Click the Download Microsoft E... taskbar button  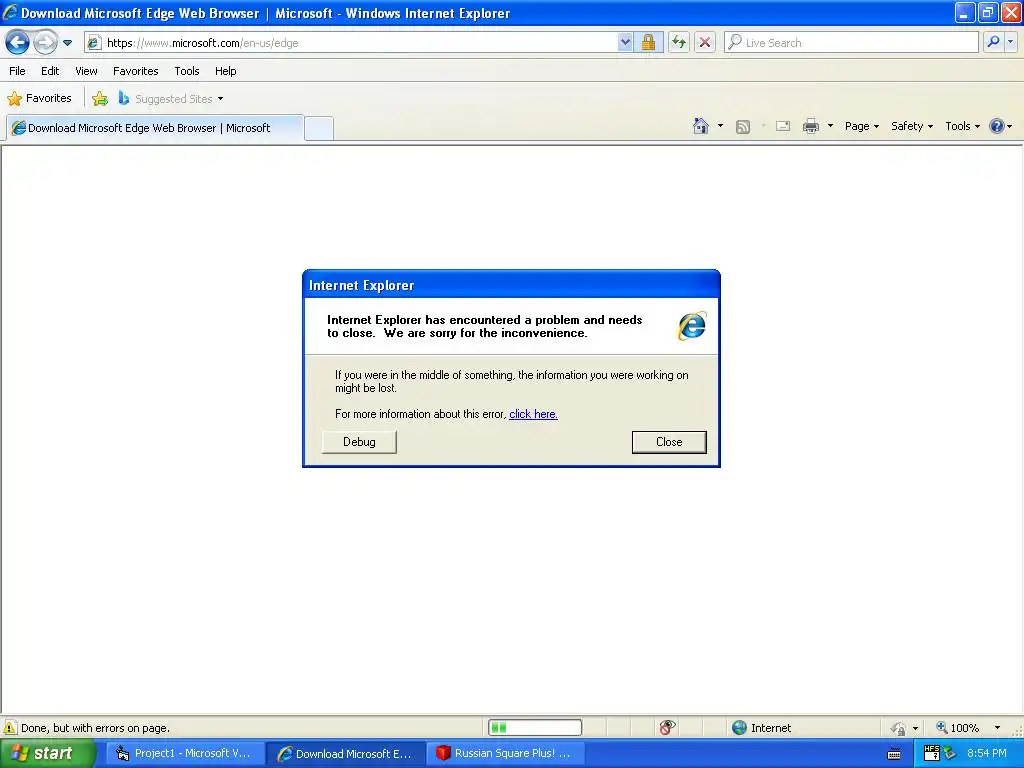coord(346,754)
